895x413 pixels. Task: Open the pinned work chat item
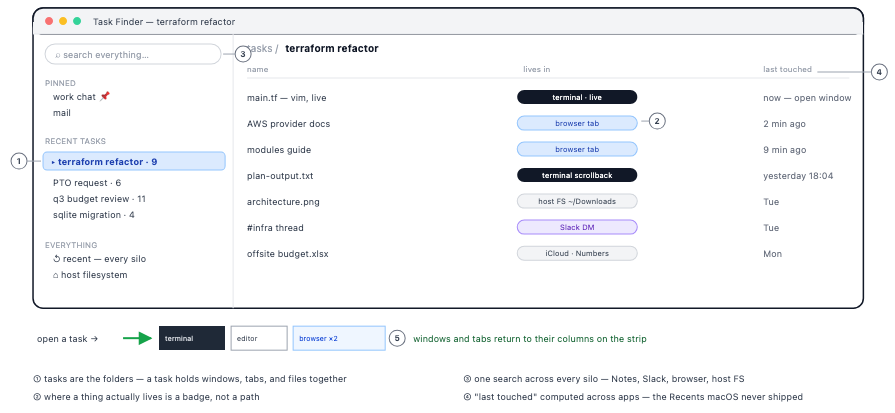pos(81,97)
